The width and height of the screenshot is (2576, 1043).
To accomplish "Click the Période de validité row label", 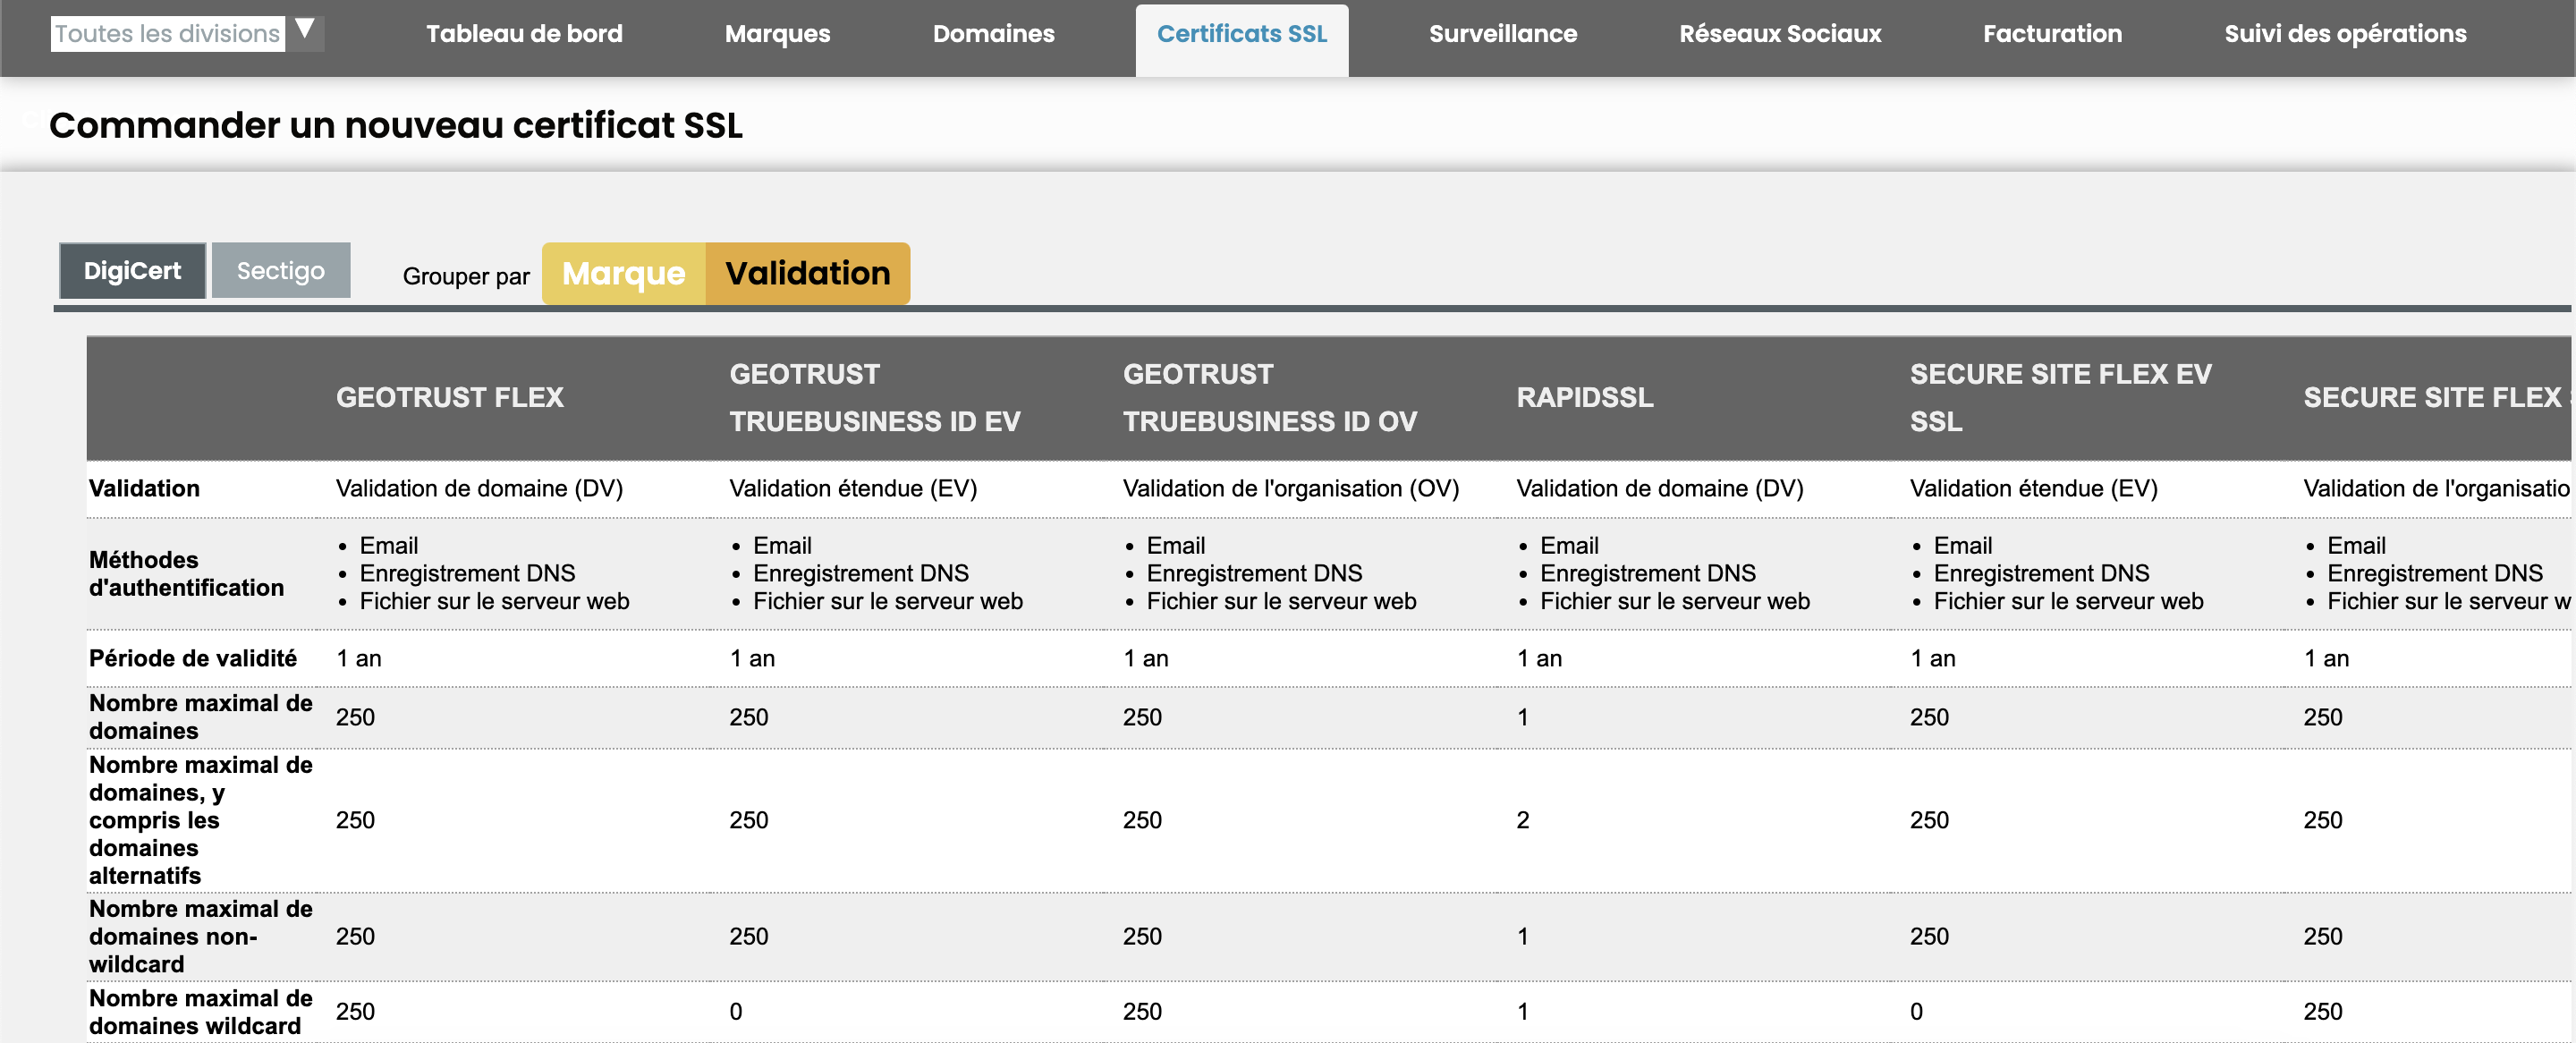I will (x=192, y=658).
